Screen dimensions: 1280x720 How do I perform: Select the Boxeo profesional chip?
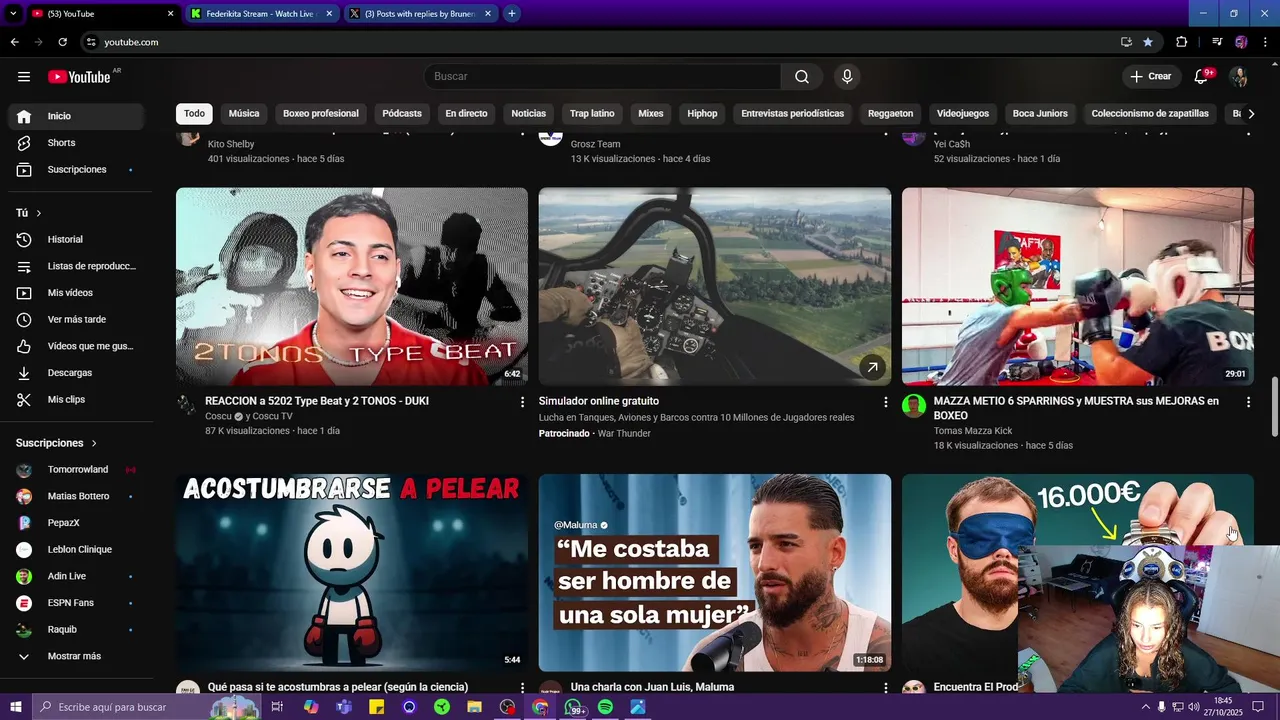[x=321, y=114]
